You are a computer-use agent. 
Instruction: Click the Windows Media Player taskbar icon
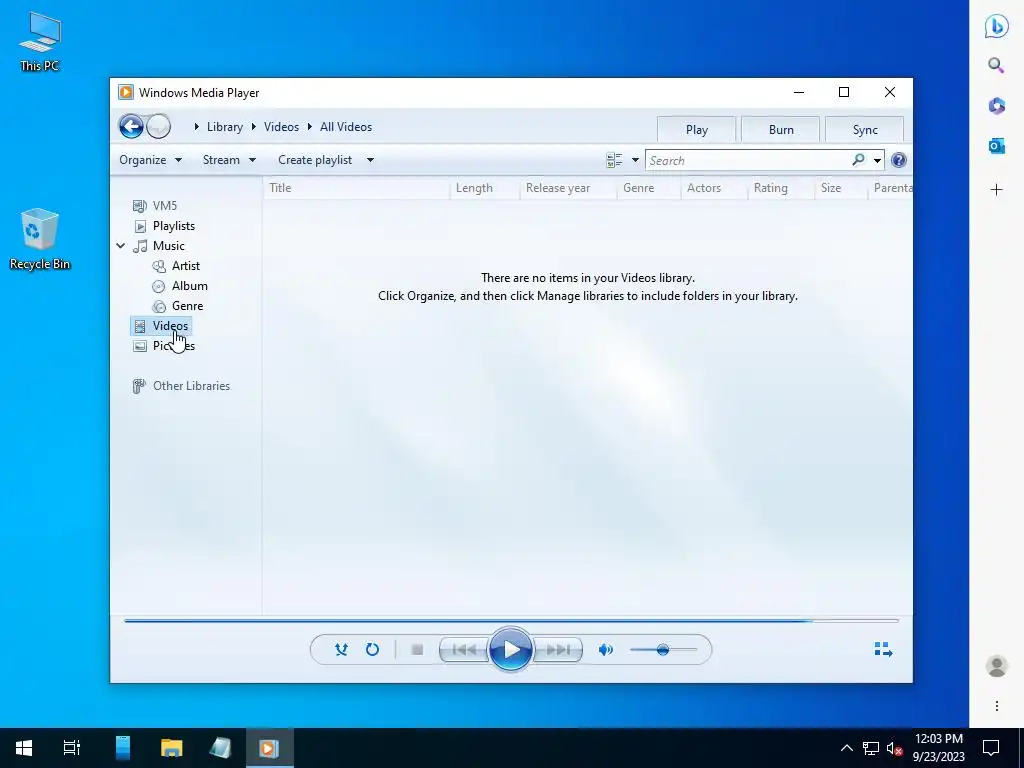click(269, 748)
